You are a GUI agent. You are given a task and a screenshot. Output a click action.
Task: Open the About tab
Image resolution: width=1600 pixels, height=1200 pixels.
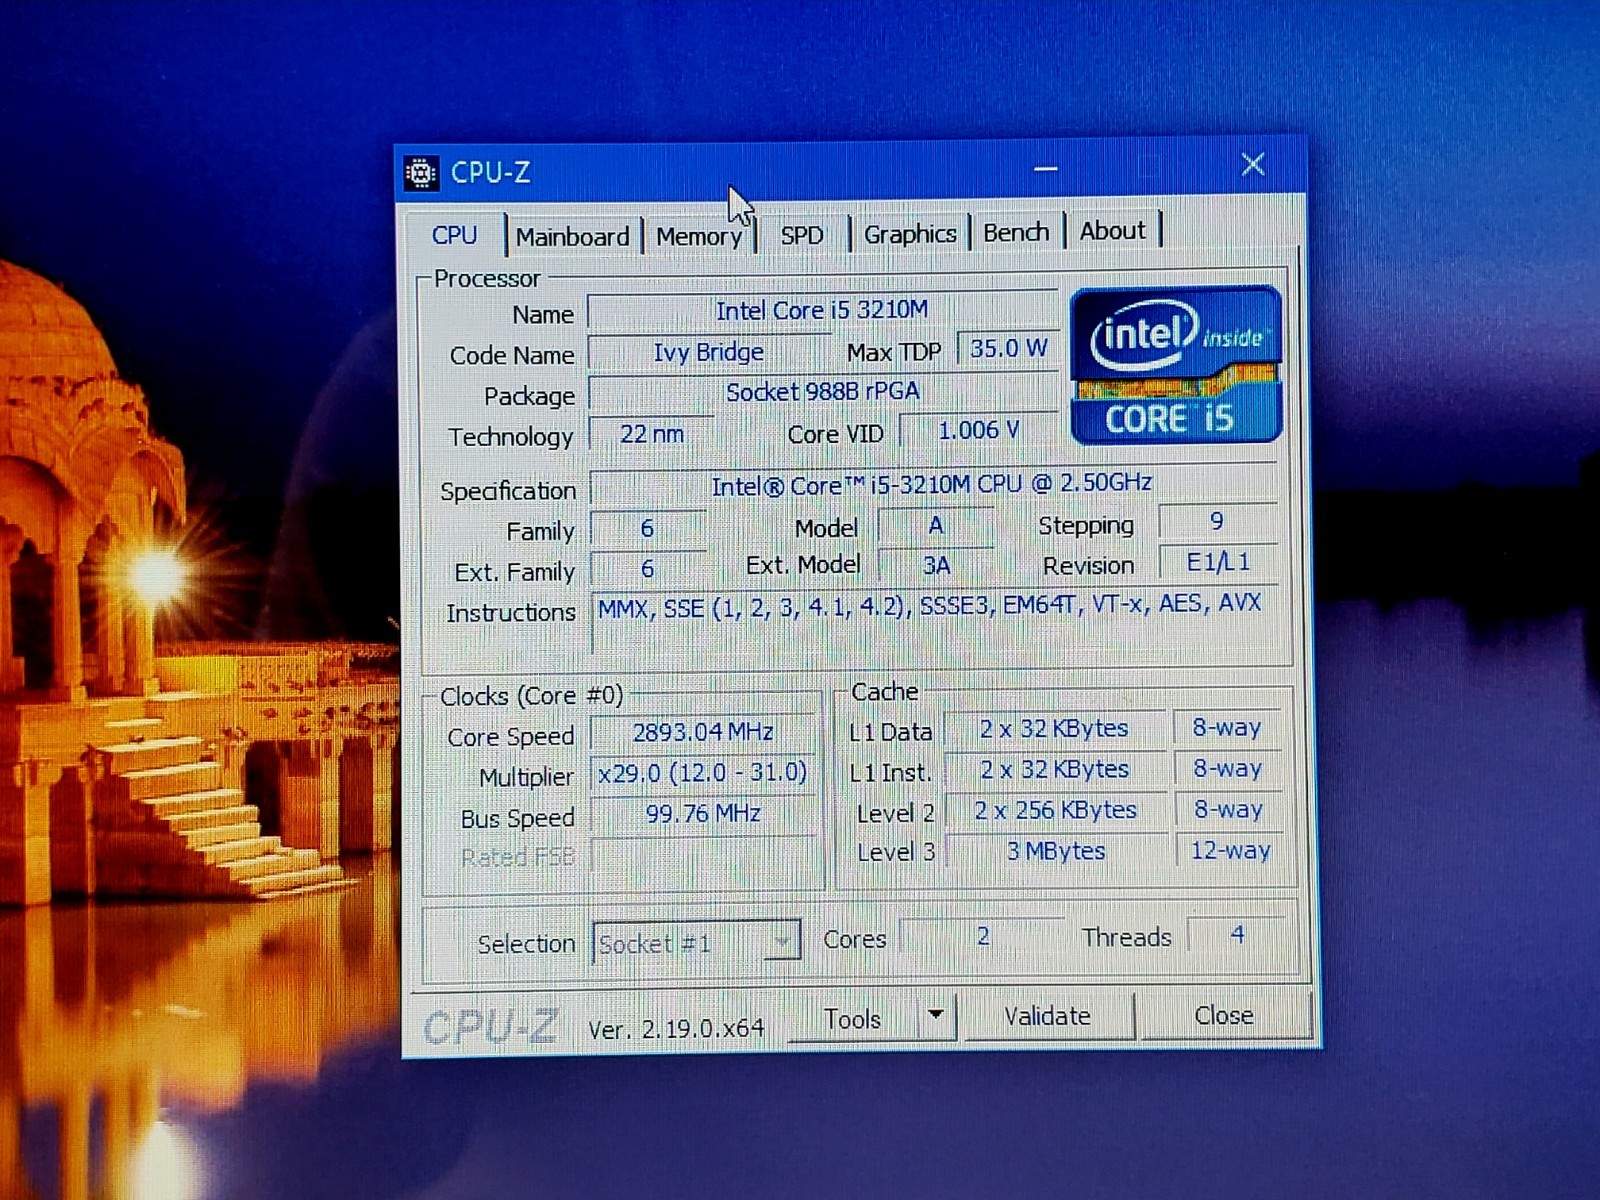(1112, 231)
